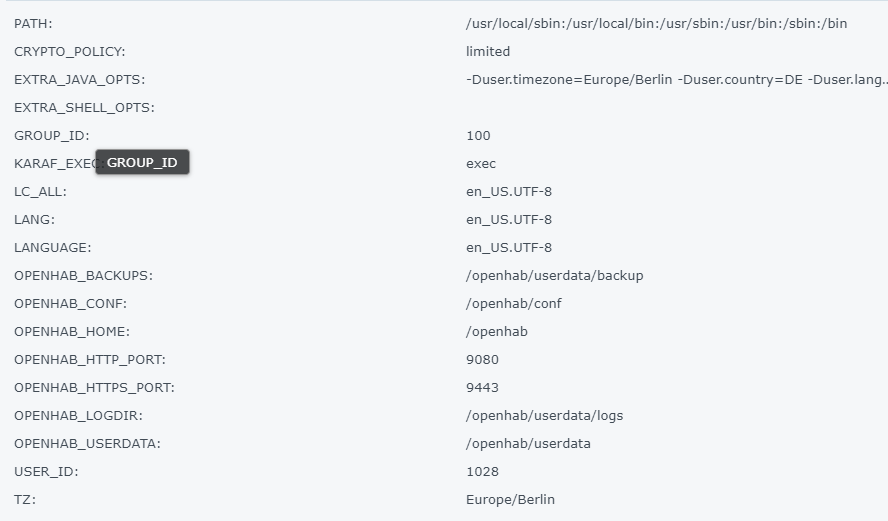Click the LANGUAGE variable label
This screenshot has width=888, height=521.
tap(52, 247)
